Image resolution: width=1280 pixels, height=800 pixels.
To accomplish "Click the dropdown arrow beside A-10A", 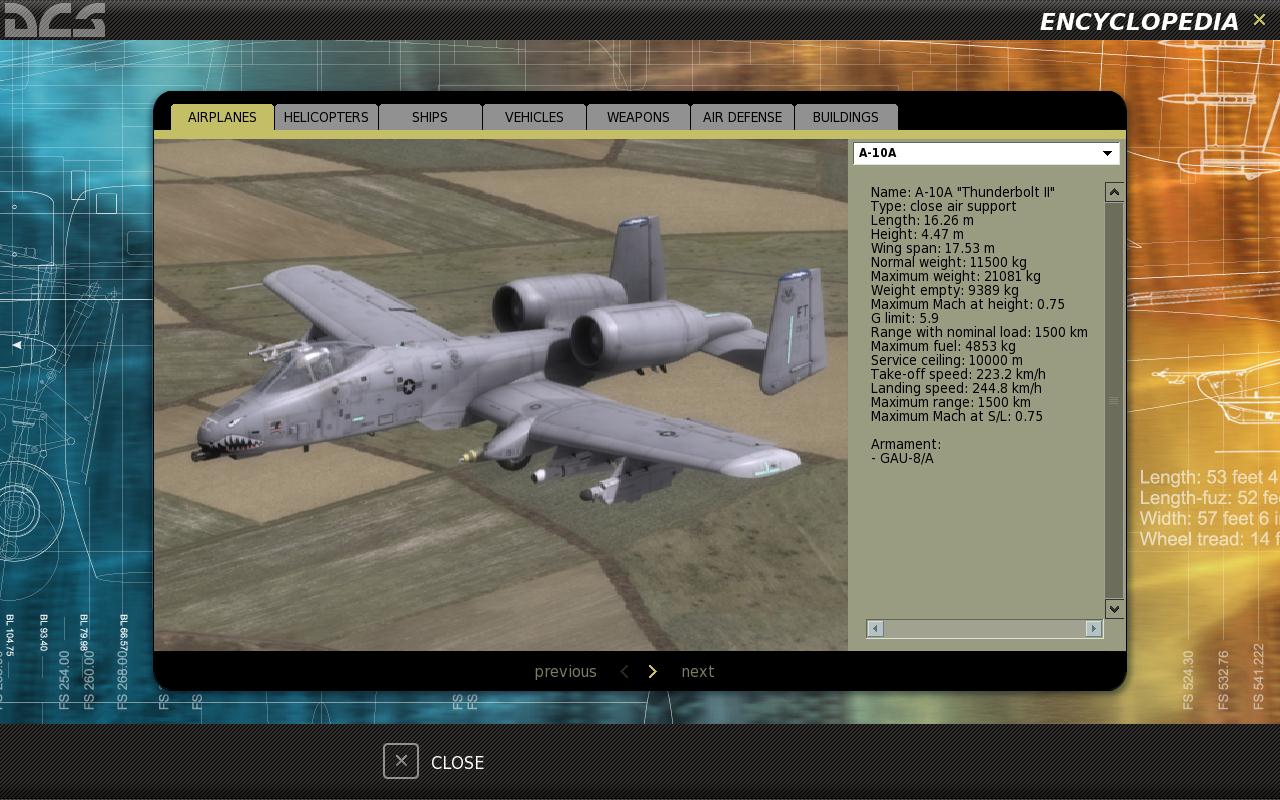I will [x=1107, y=153].
